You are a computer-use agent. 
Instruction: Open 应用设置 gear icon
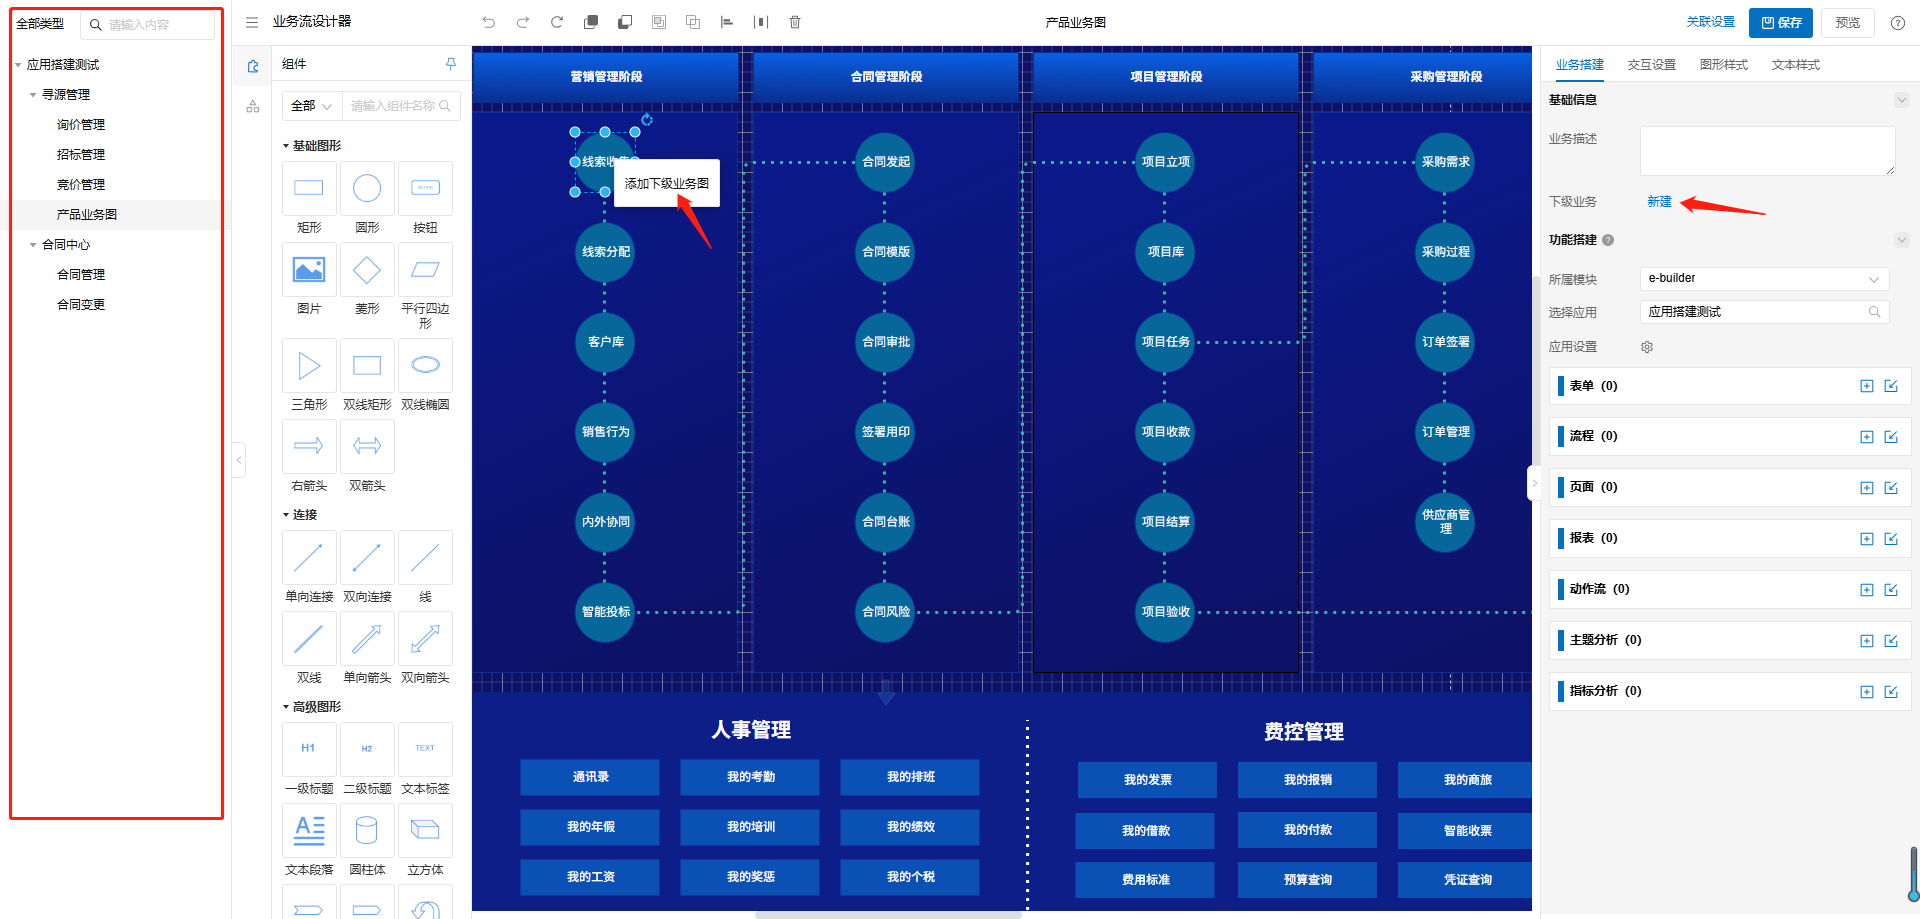tap(1647, 347)
